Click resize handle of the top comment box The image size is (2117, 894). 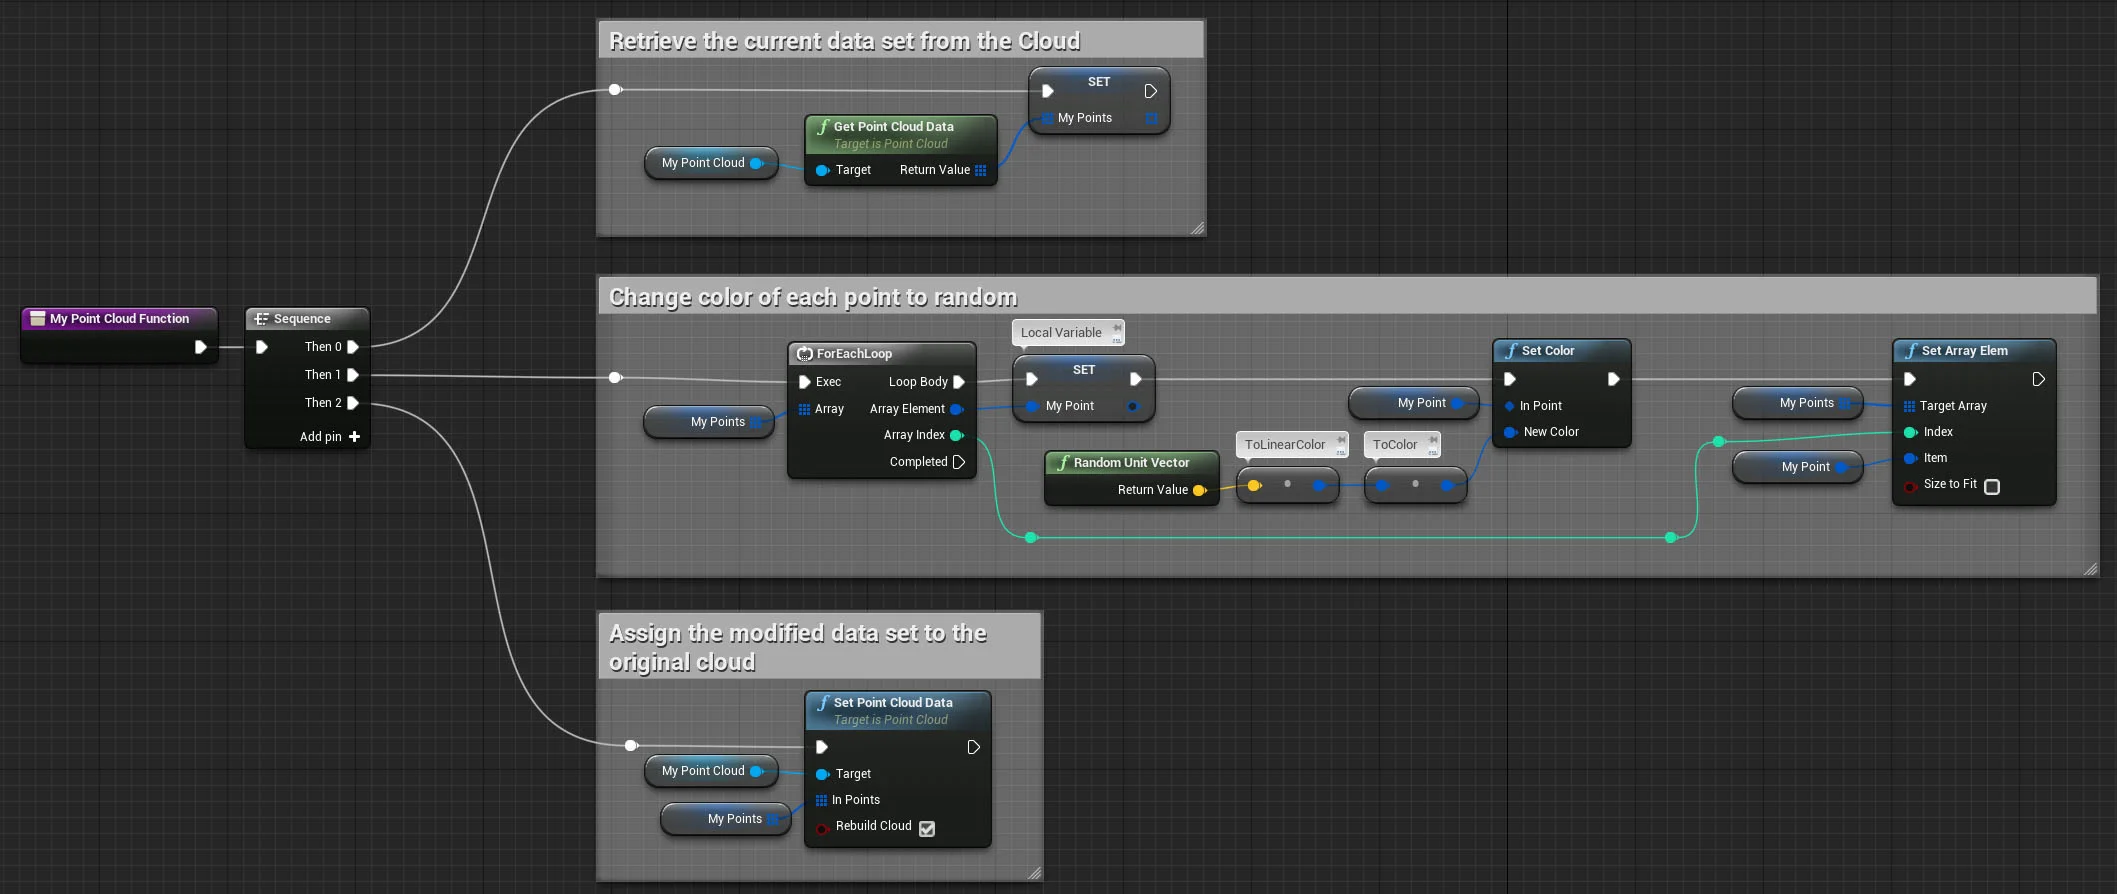click(x=1197, y=228)
